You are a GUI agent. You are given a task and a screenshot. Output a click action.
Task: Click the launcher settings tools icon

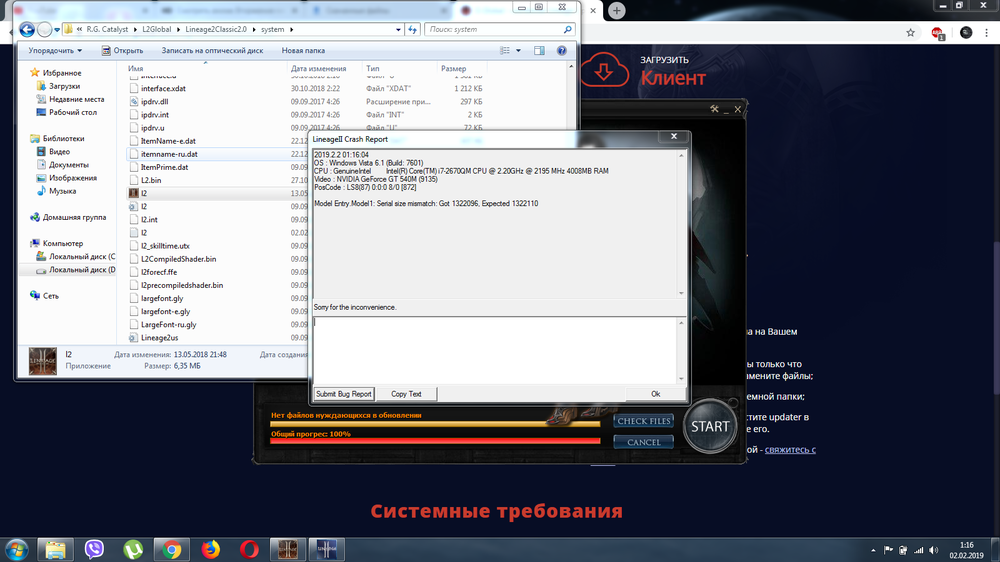715,109
